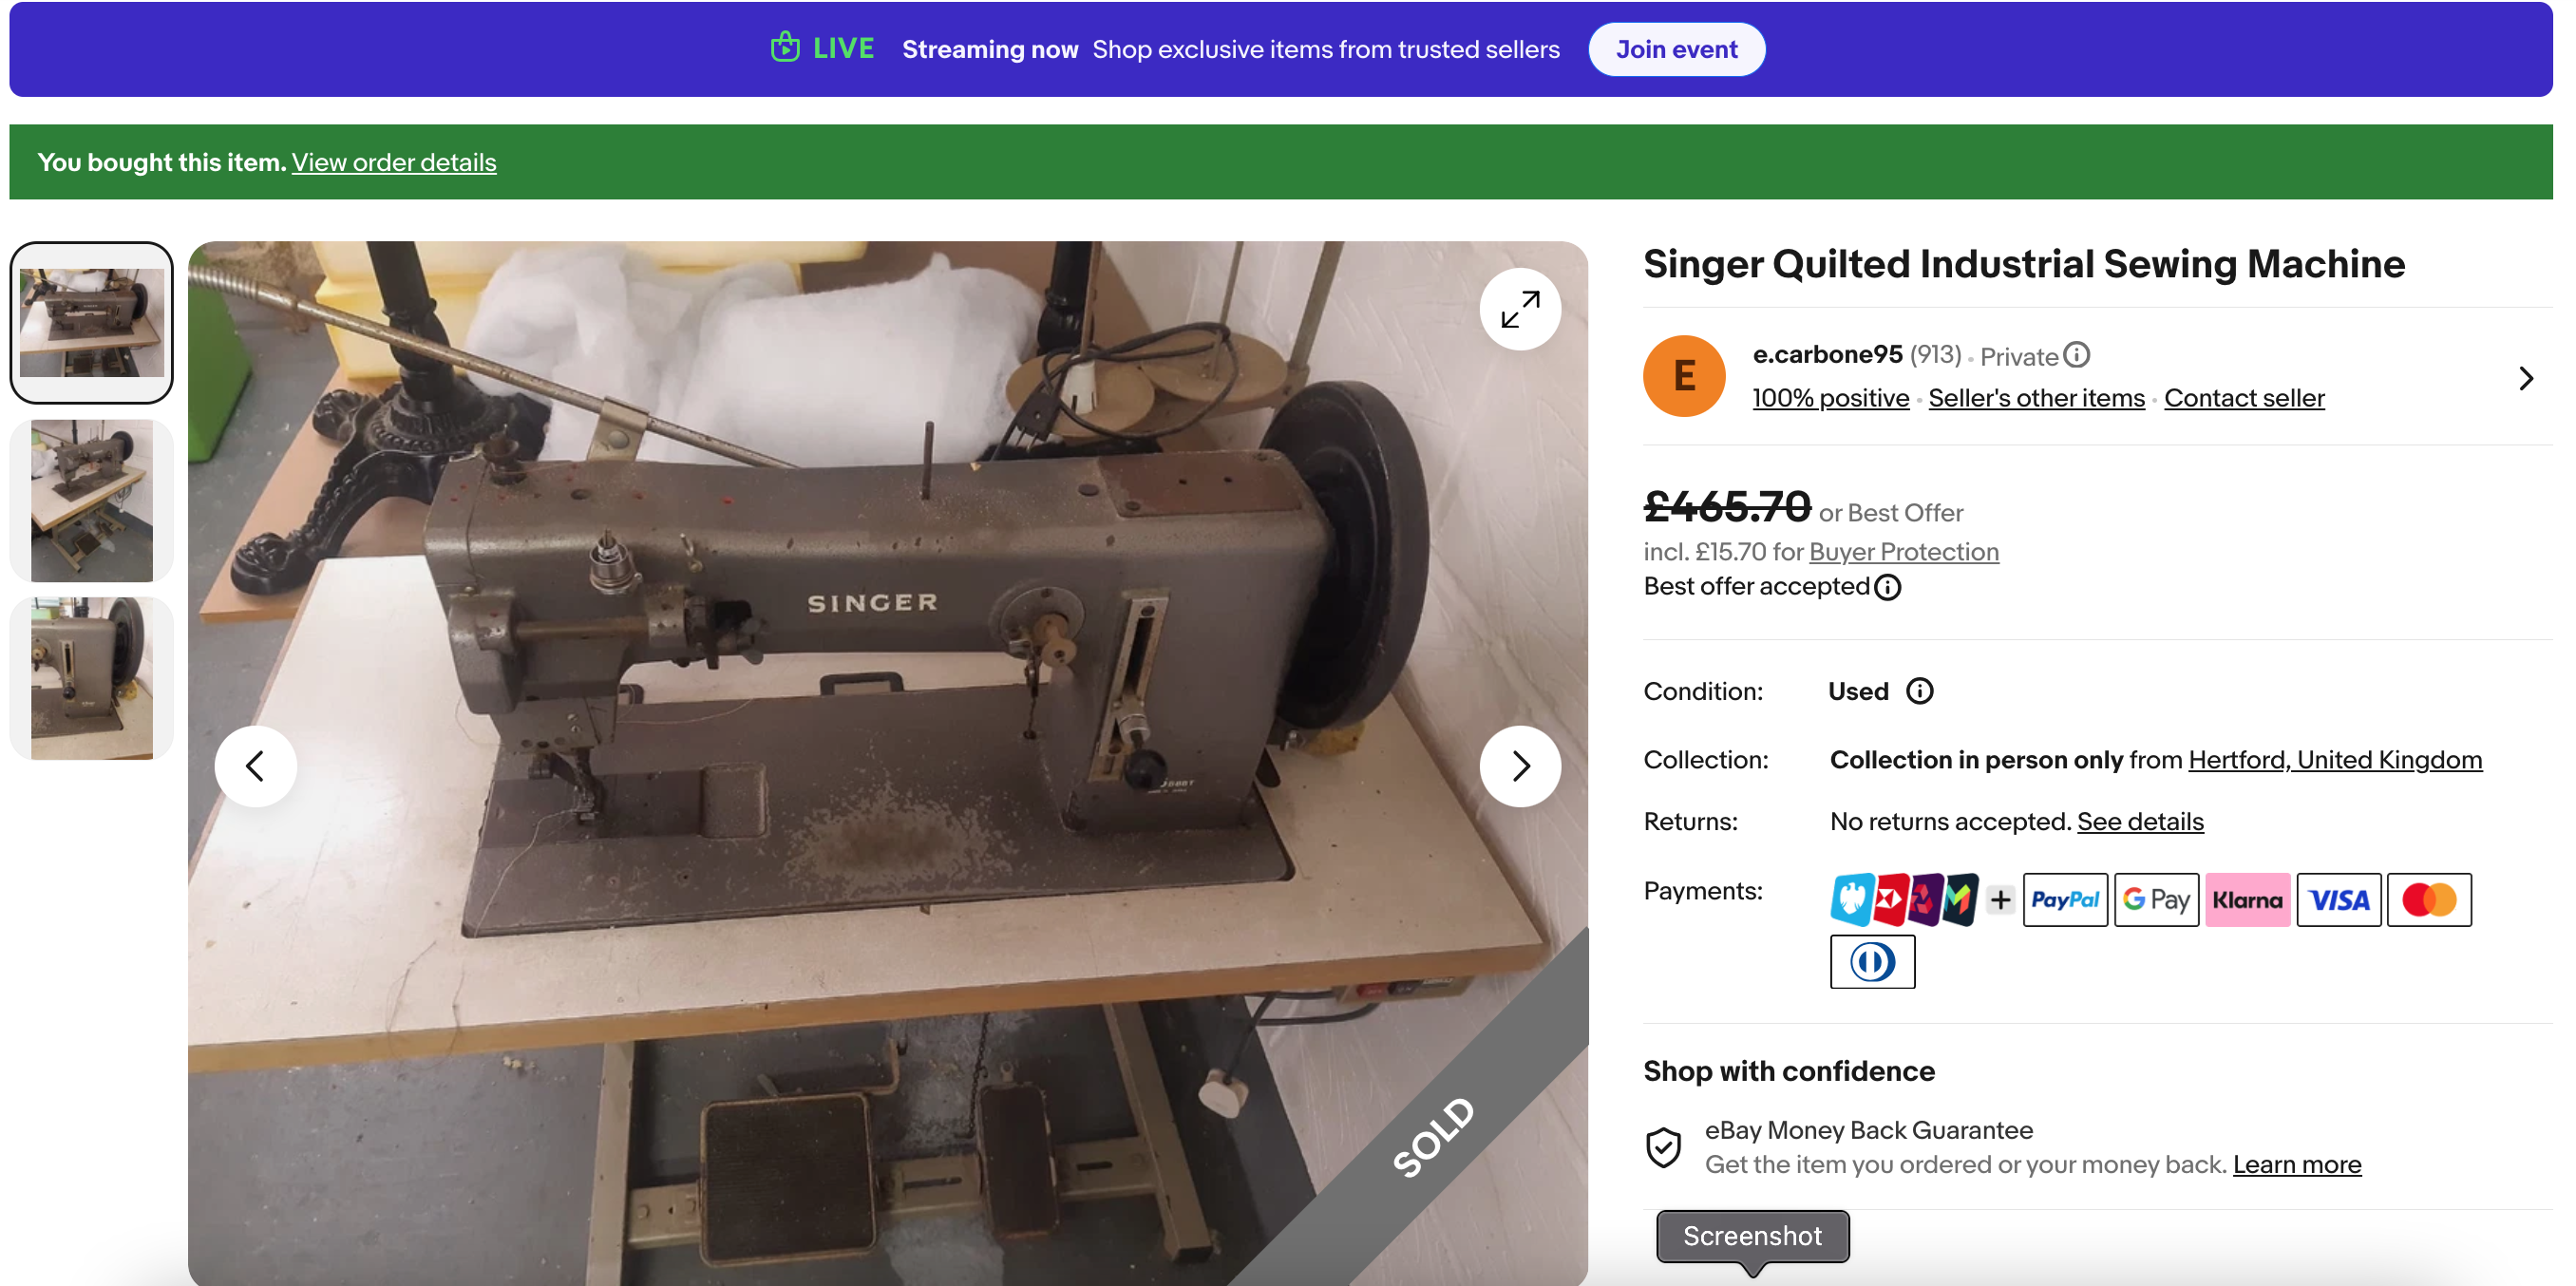
Task: Select the first sewing machine thumbnail
Action: tap(92, 322)
